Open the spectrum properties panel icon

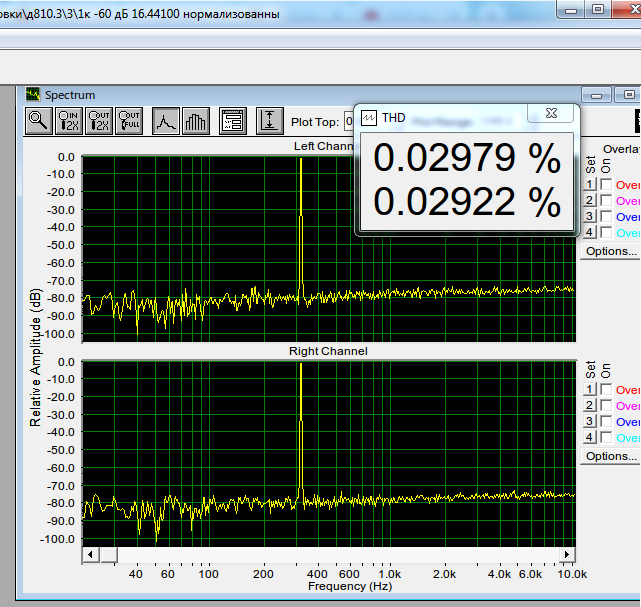233,121
